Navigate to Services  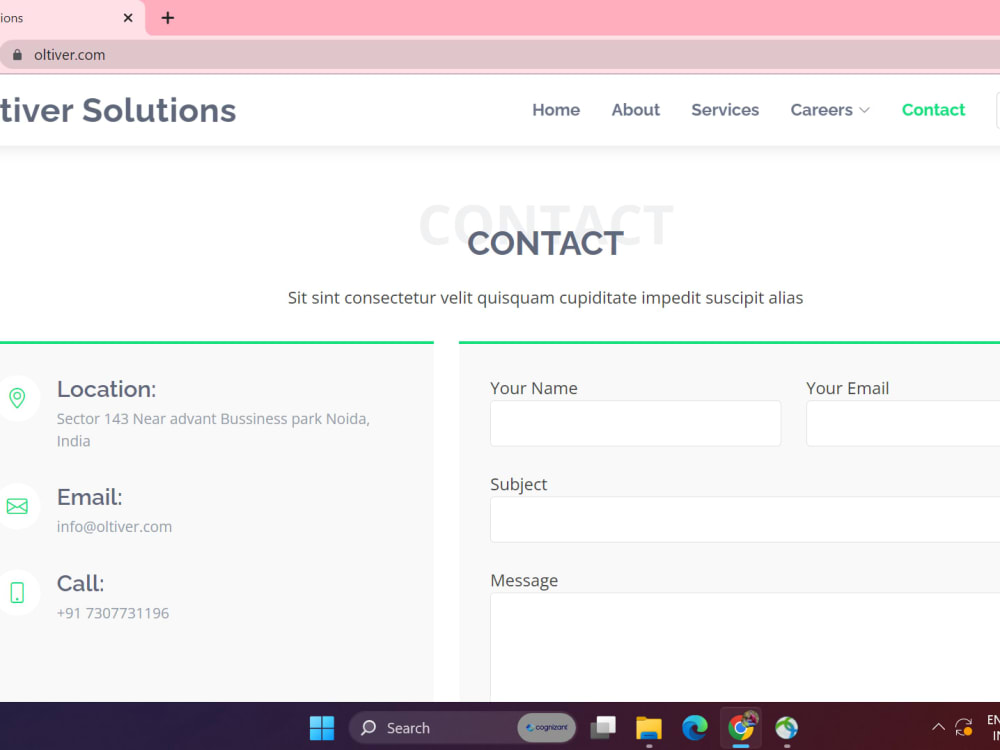coord(725,110)
